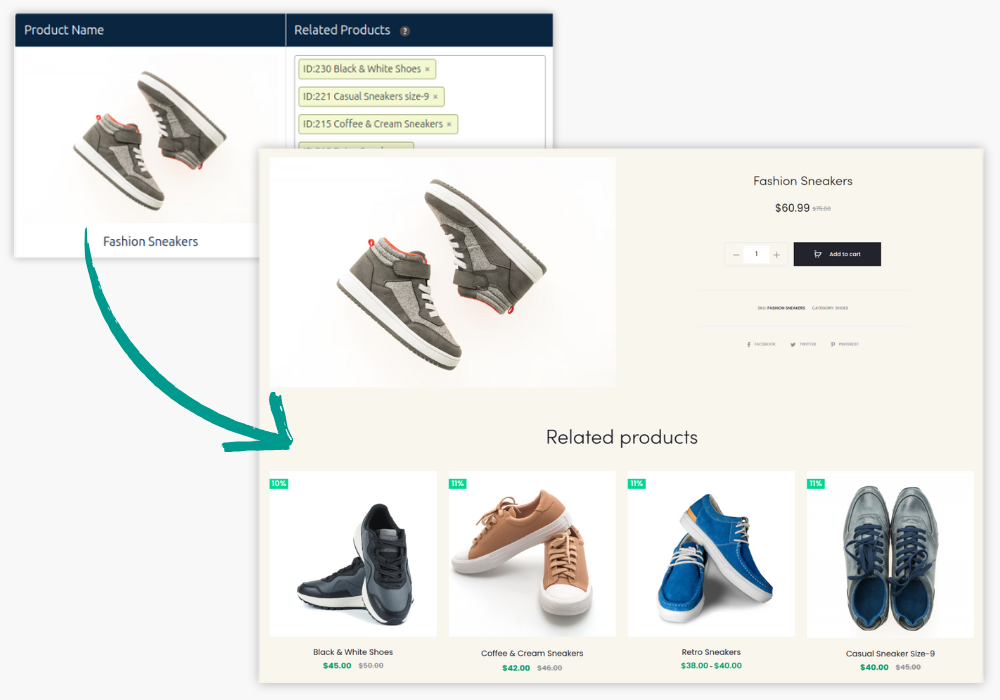Remove Coffee & Cream Sneakers tag
Screen dimensions: 1000x700
click(449, 124)
